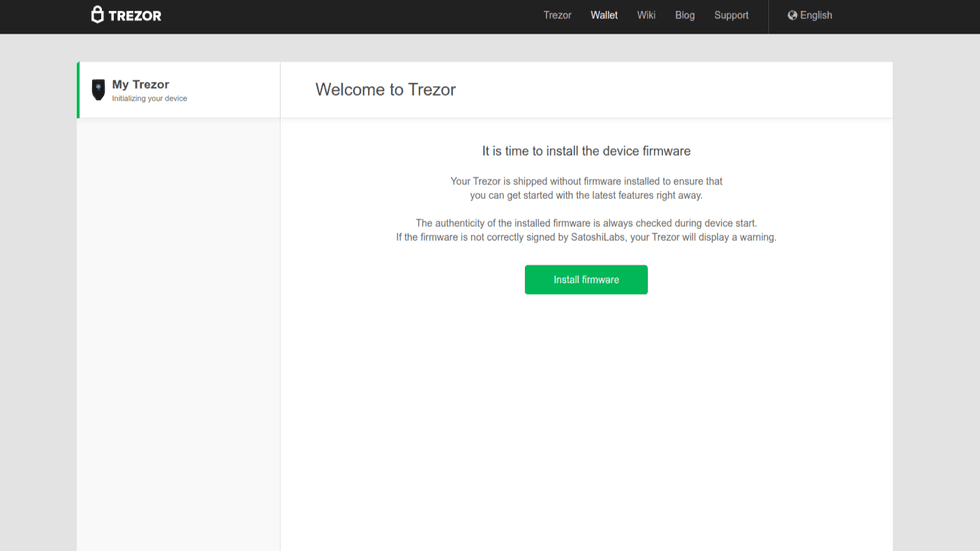980x551 pixels.
Task: Click the TREZOR wordmark in the header
Action: pos(135,16)
